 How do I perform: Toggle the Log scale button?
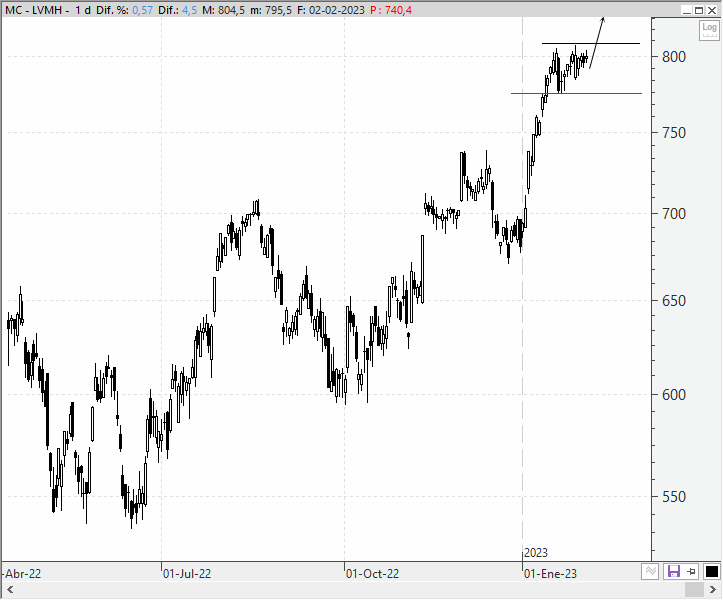709,30
